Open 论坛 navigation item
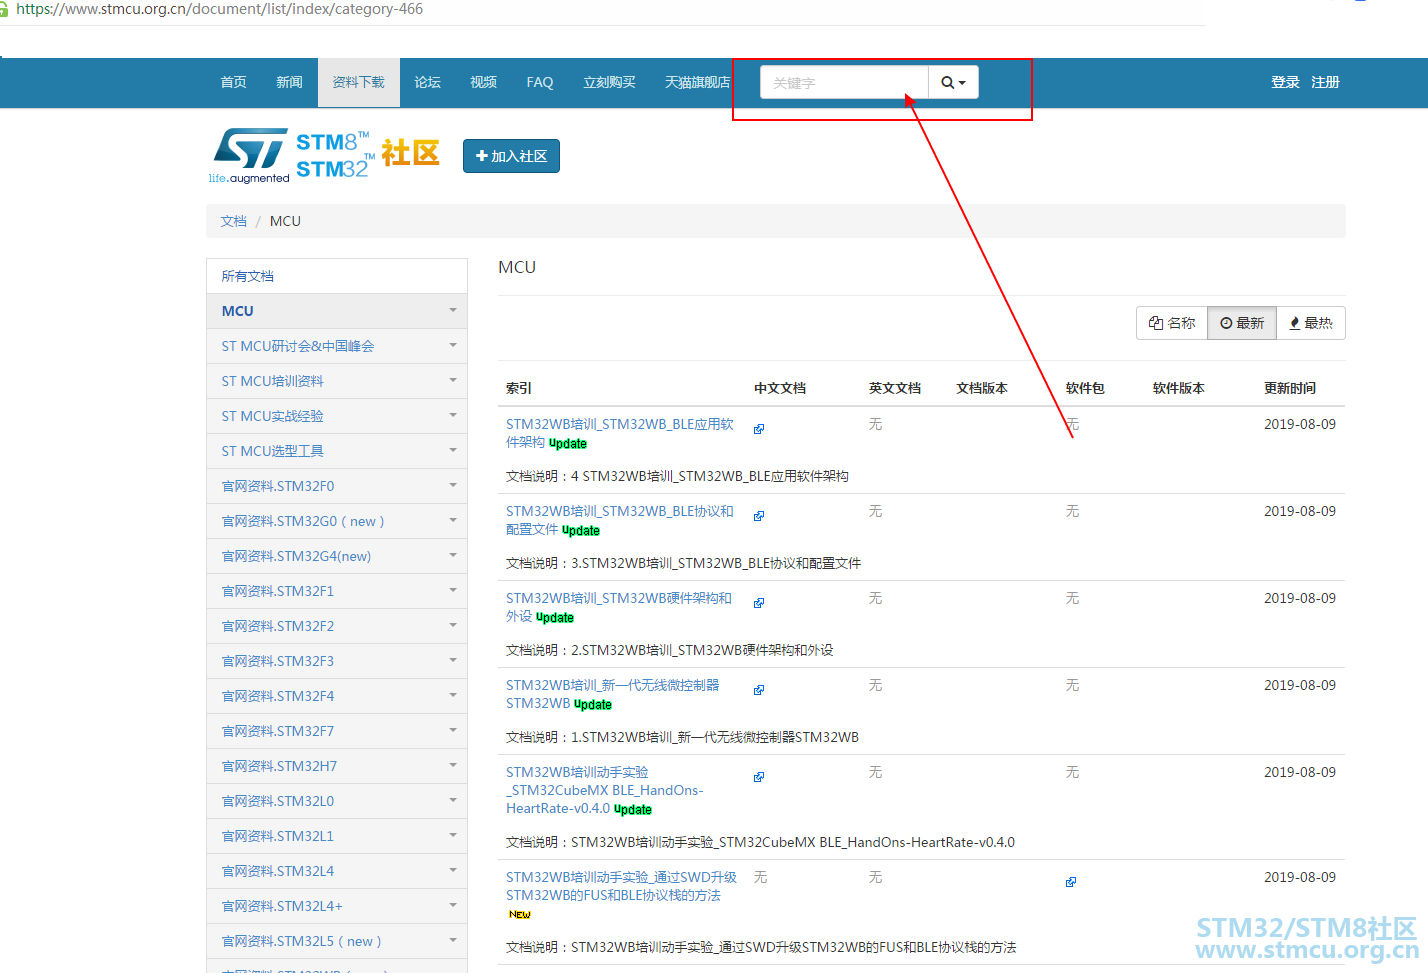 [x=428, y=82]
